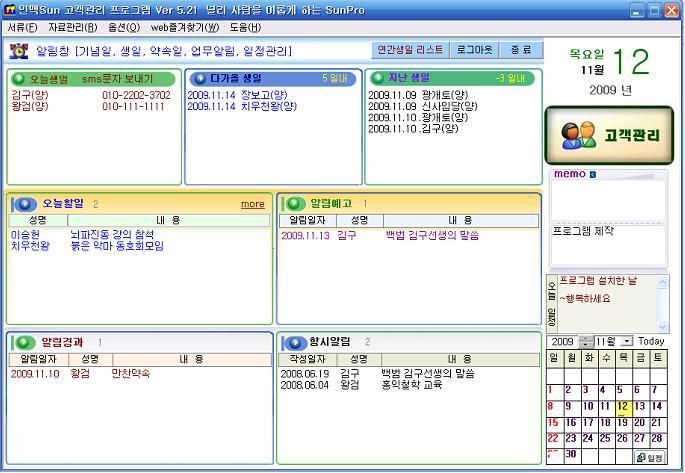Select the 2008.06.19 김구 항시알림 row
This screenshot has height=473, width=685.
click(377, 374)
